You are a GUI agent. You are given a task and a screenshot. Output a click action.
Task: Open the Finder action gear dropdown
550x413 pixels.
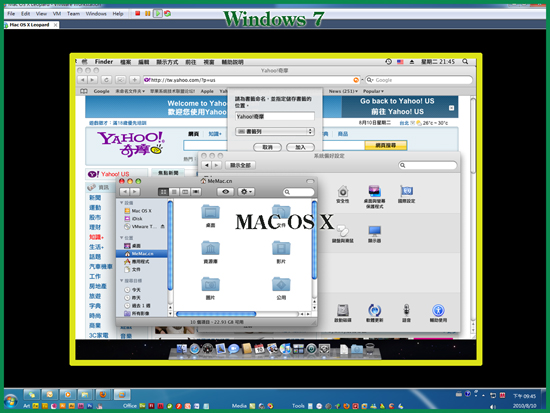click(246, 192)
